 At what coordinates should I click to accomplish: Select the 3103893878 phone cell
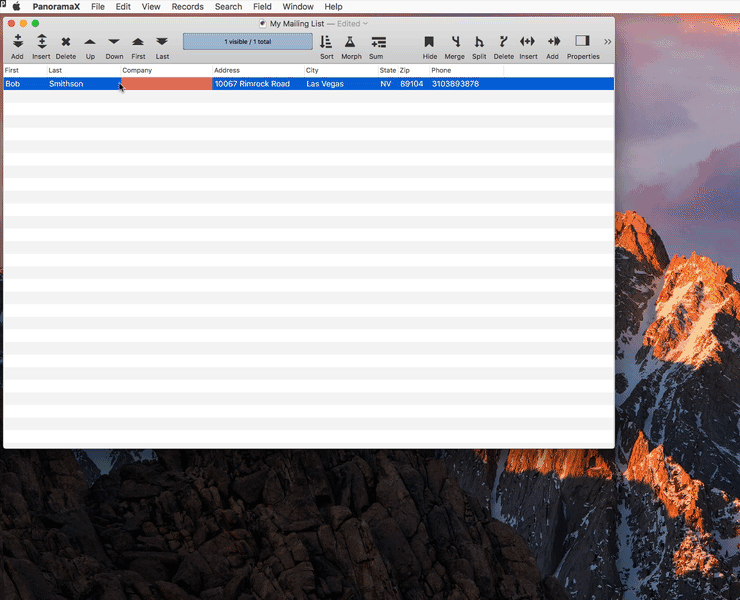(x=466, y=84)
